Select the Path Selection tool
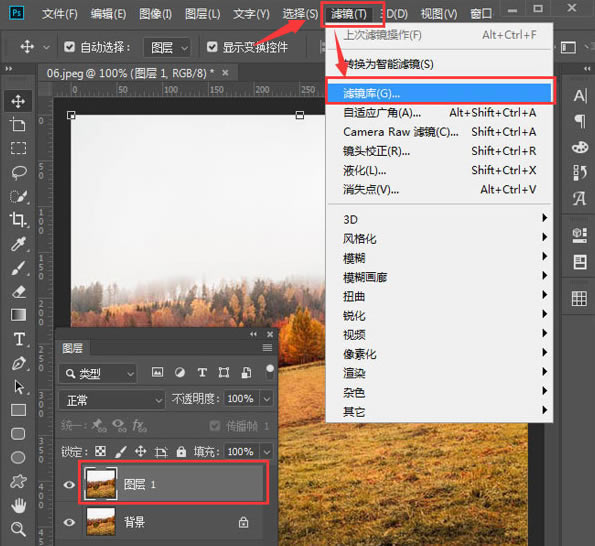 click(x=18, y=387)
